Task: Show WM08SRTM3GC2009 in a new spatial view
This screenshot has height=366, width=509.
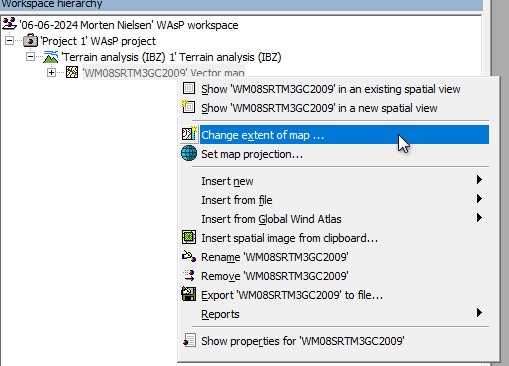Action: (335, 108)
